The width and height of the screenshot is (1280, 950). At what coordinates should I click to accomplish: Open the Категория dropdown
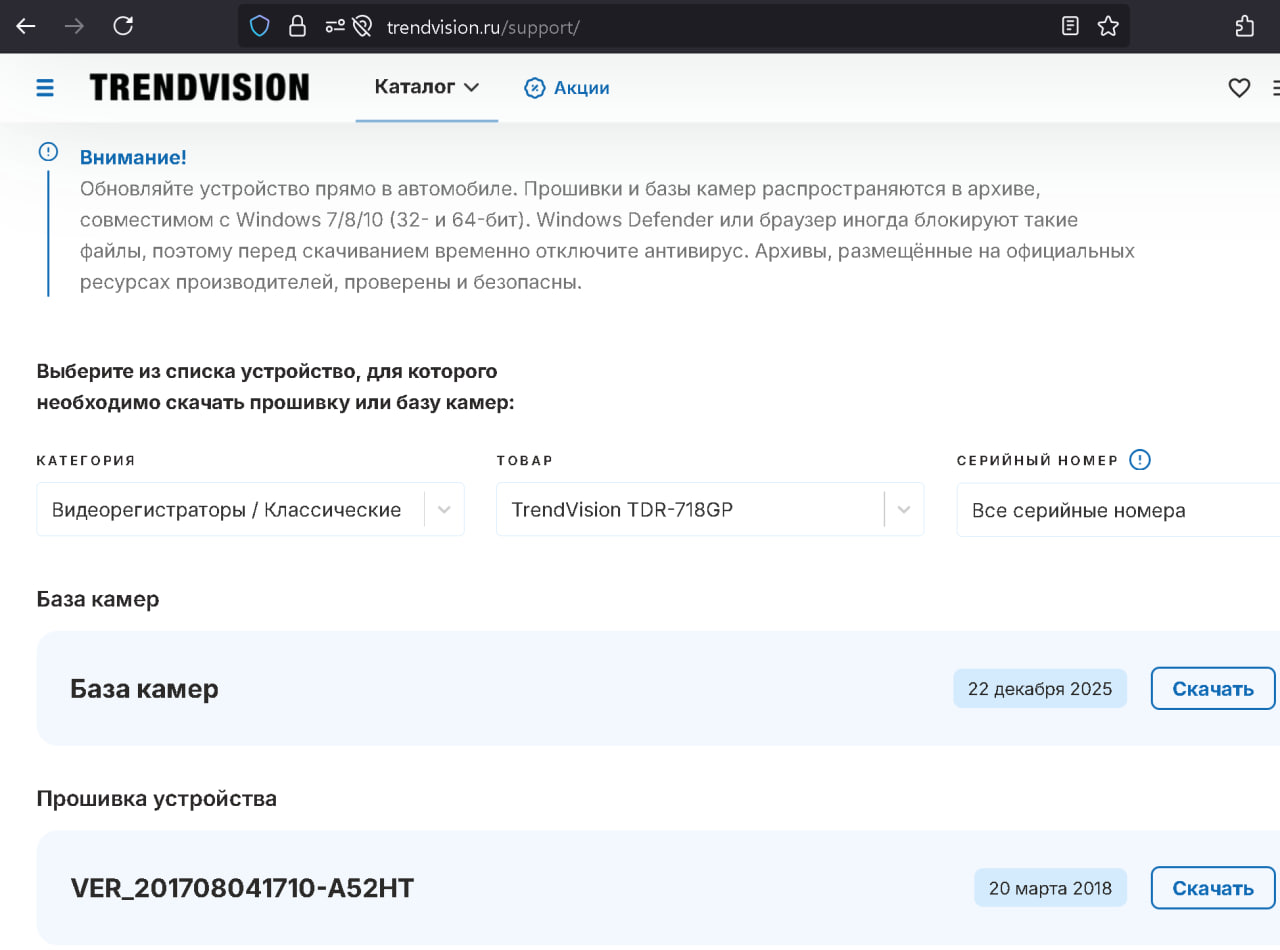pyautogui.click(x=250, y=510)
